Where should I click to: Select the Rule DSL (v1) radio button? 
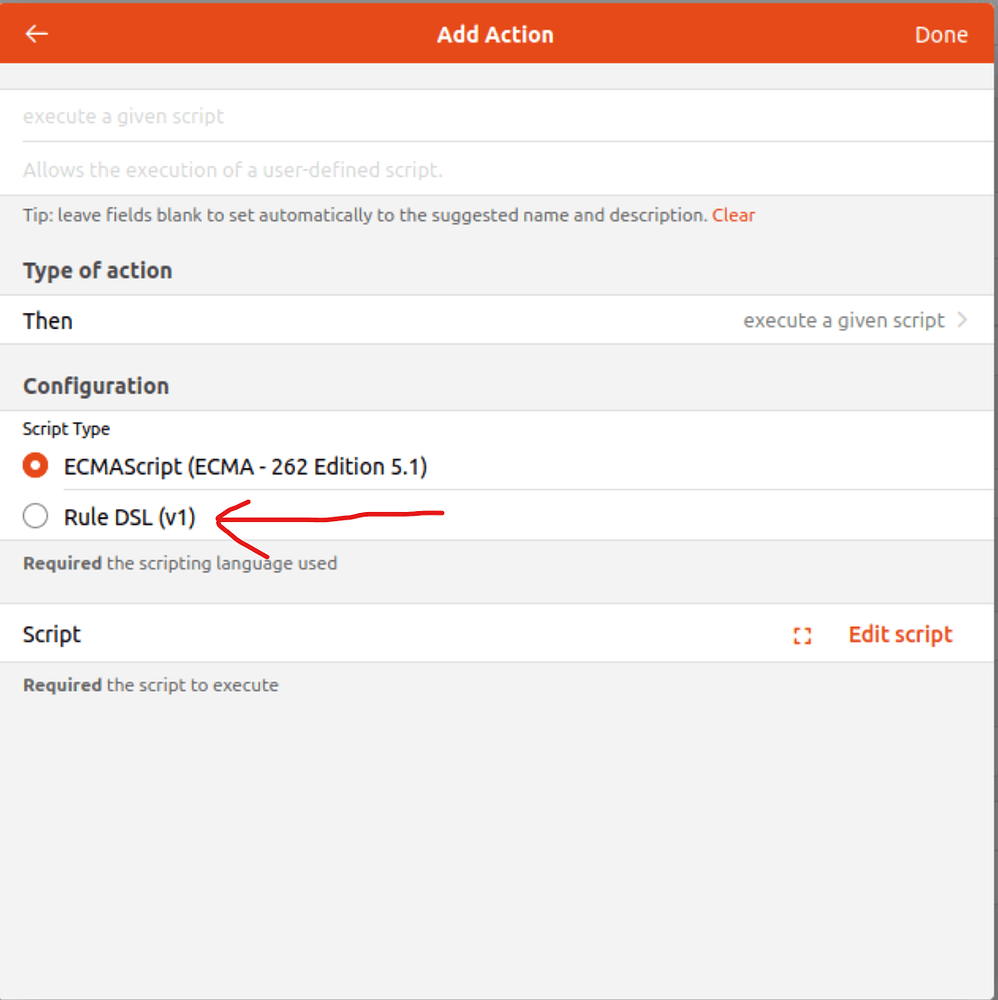pyautogui.click(x=35, y=516)
